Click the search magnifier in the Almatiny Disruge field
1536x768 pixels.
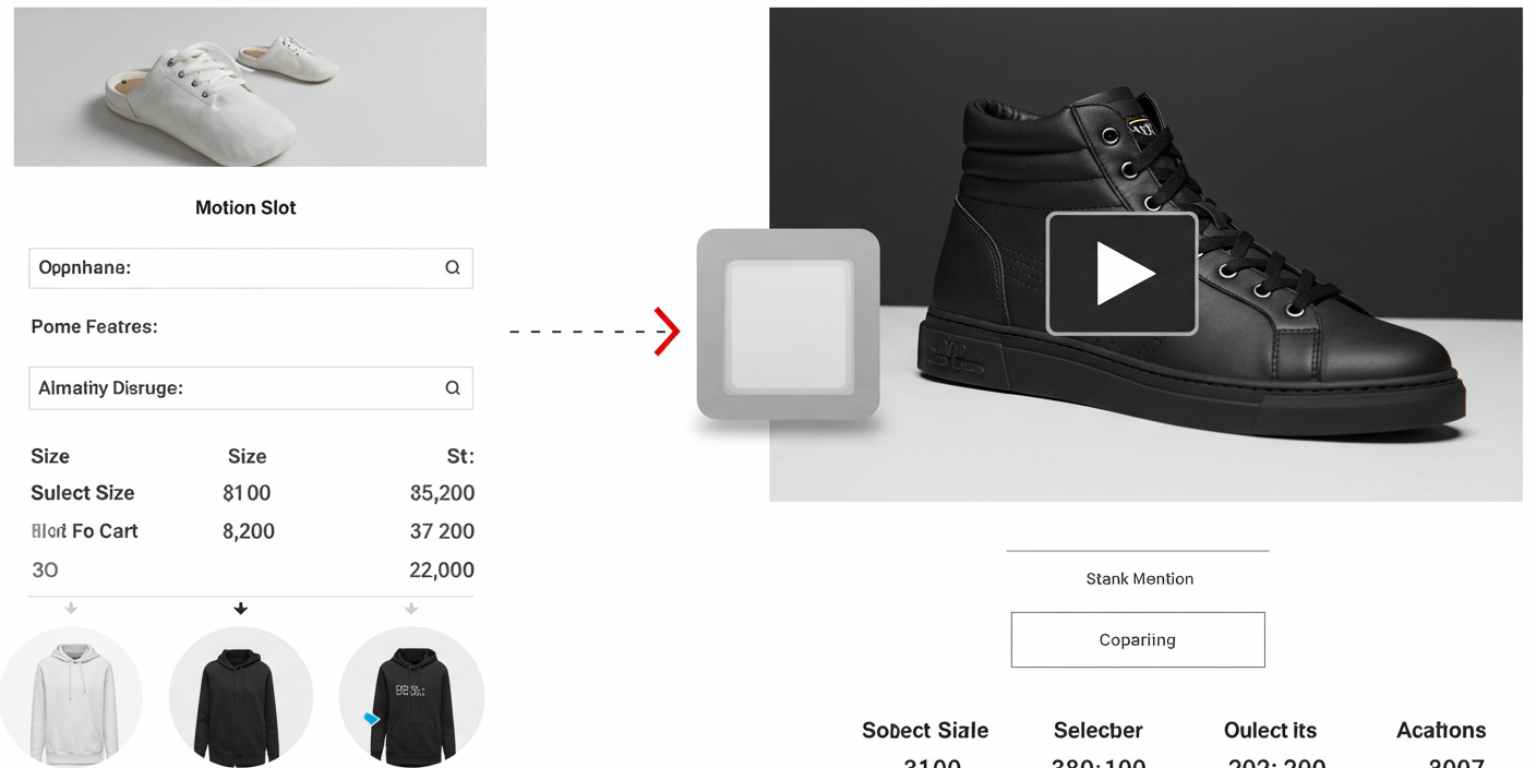(x=452, y=388)
